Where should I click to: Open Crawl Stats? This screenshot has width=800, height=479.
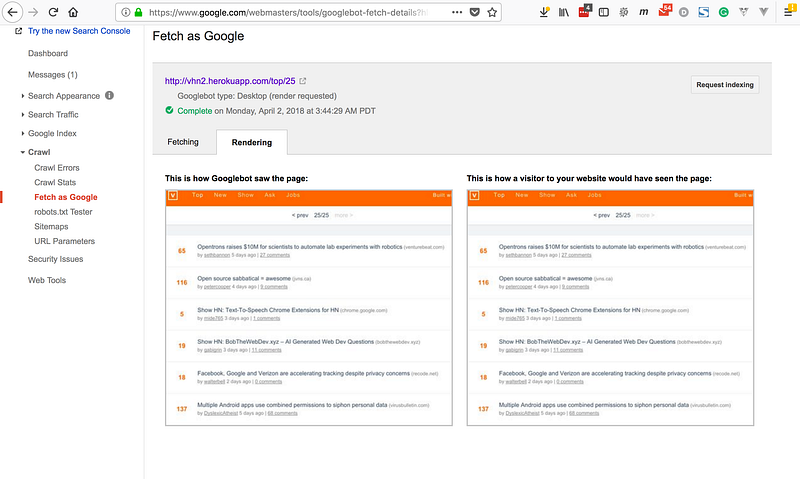click(55, 183)
